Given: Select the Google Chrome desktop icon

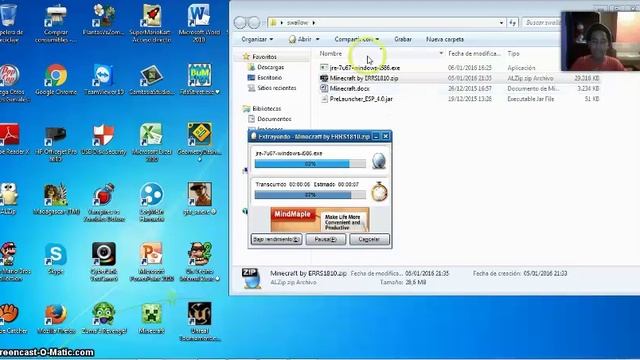Looking at the screenshot, I should [56, 80].
